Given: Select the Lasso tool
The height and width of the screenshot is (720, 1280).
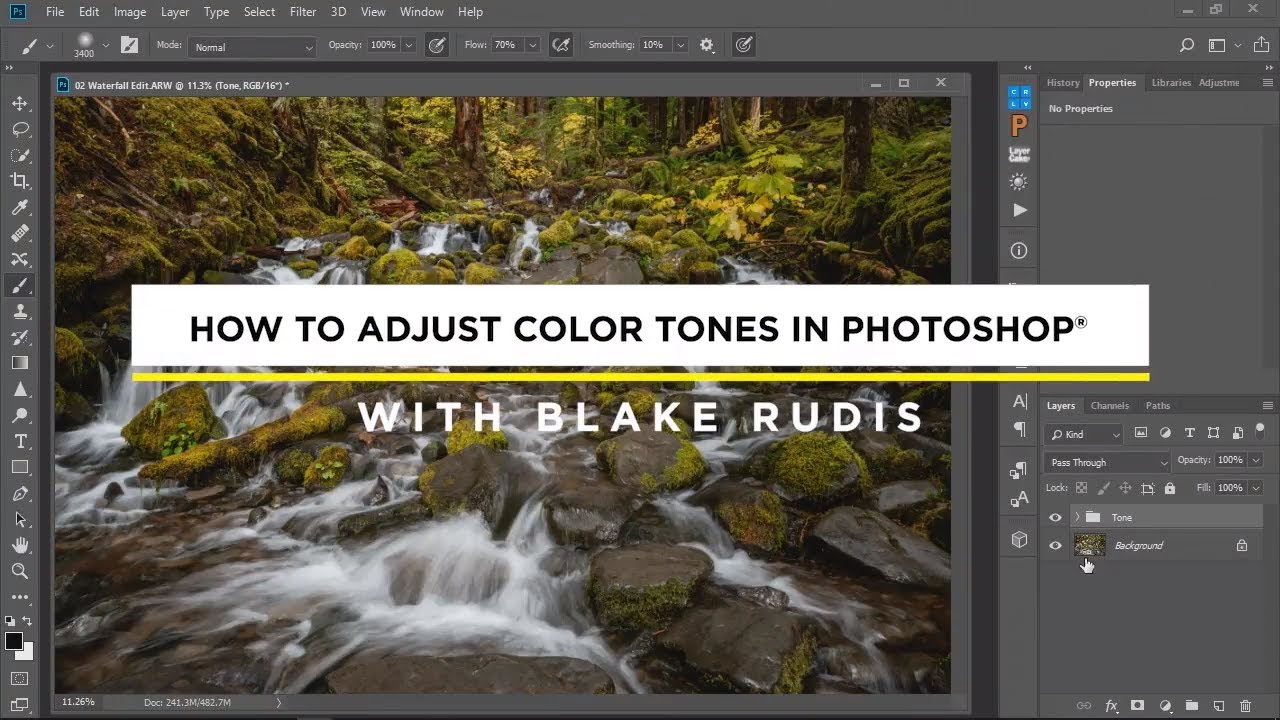Looking at the screenshot, I should (x=19, y=130).
